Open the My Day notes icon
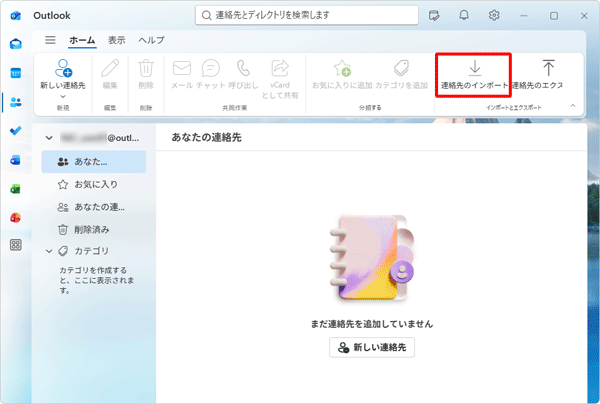This screenshot has width=600, height=404. (434, 16)
